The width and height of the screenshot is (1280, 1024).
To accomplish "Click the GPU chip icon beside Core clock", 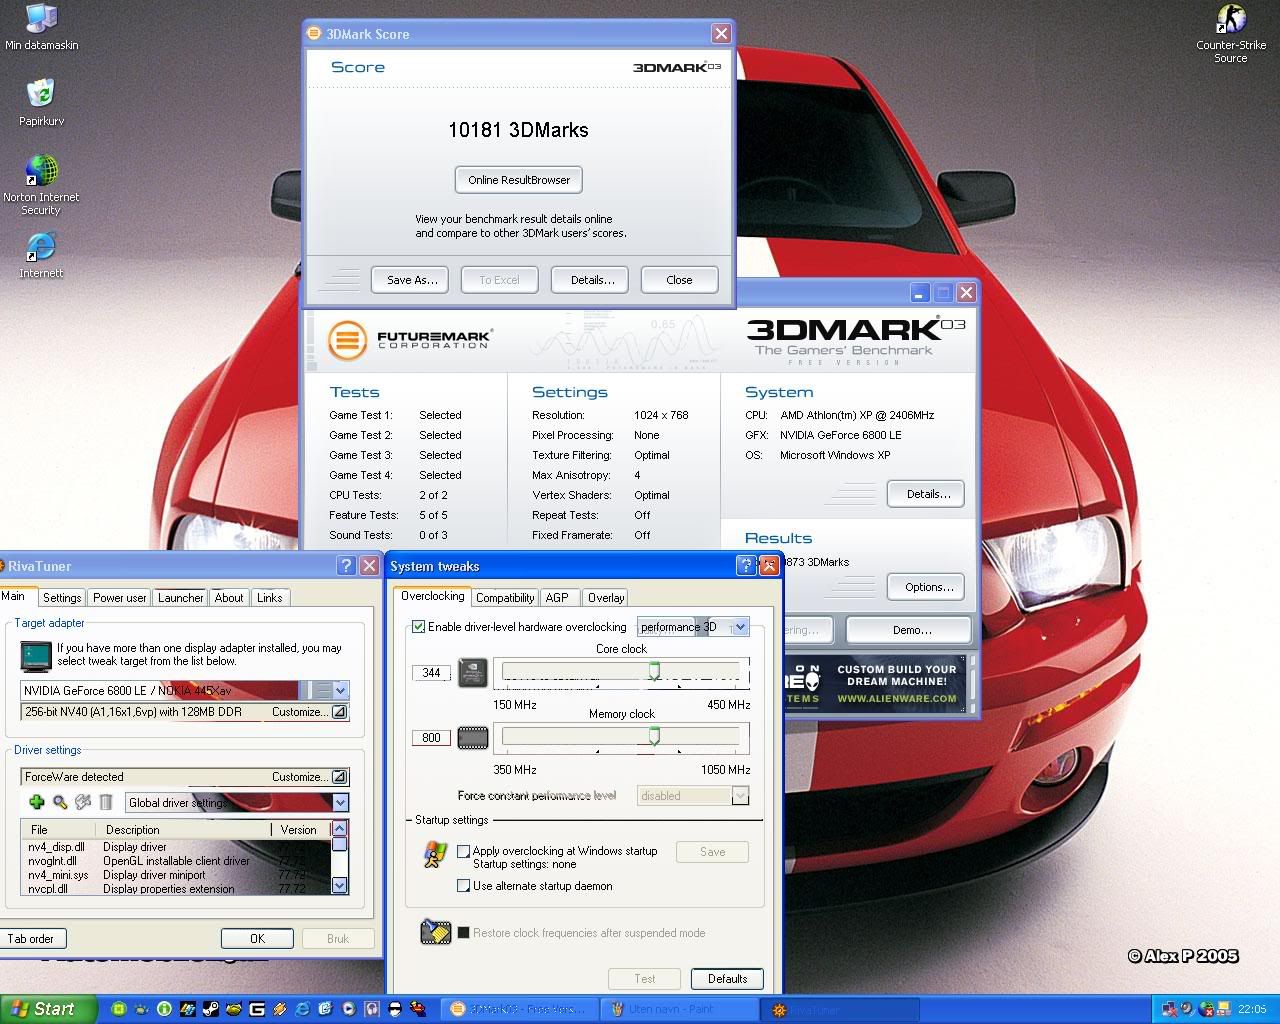I will (473, 673).
